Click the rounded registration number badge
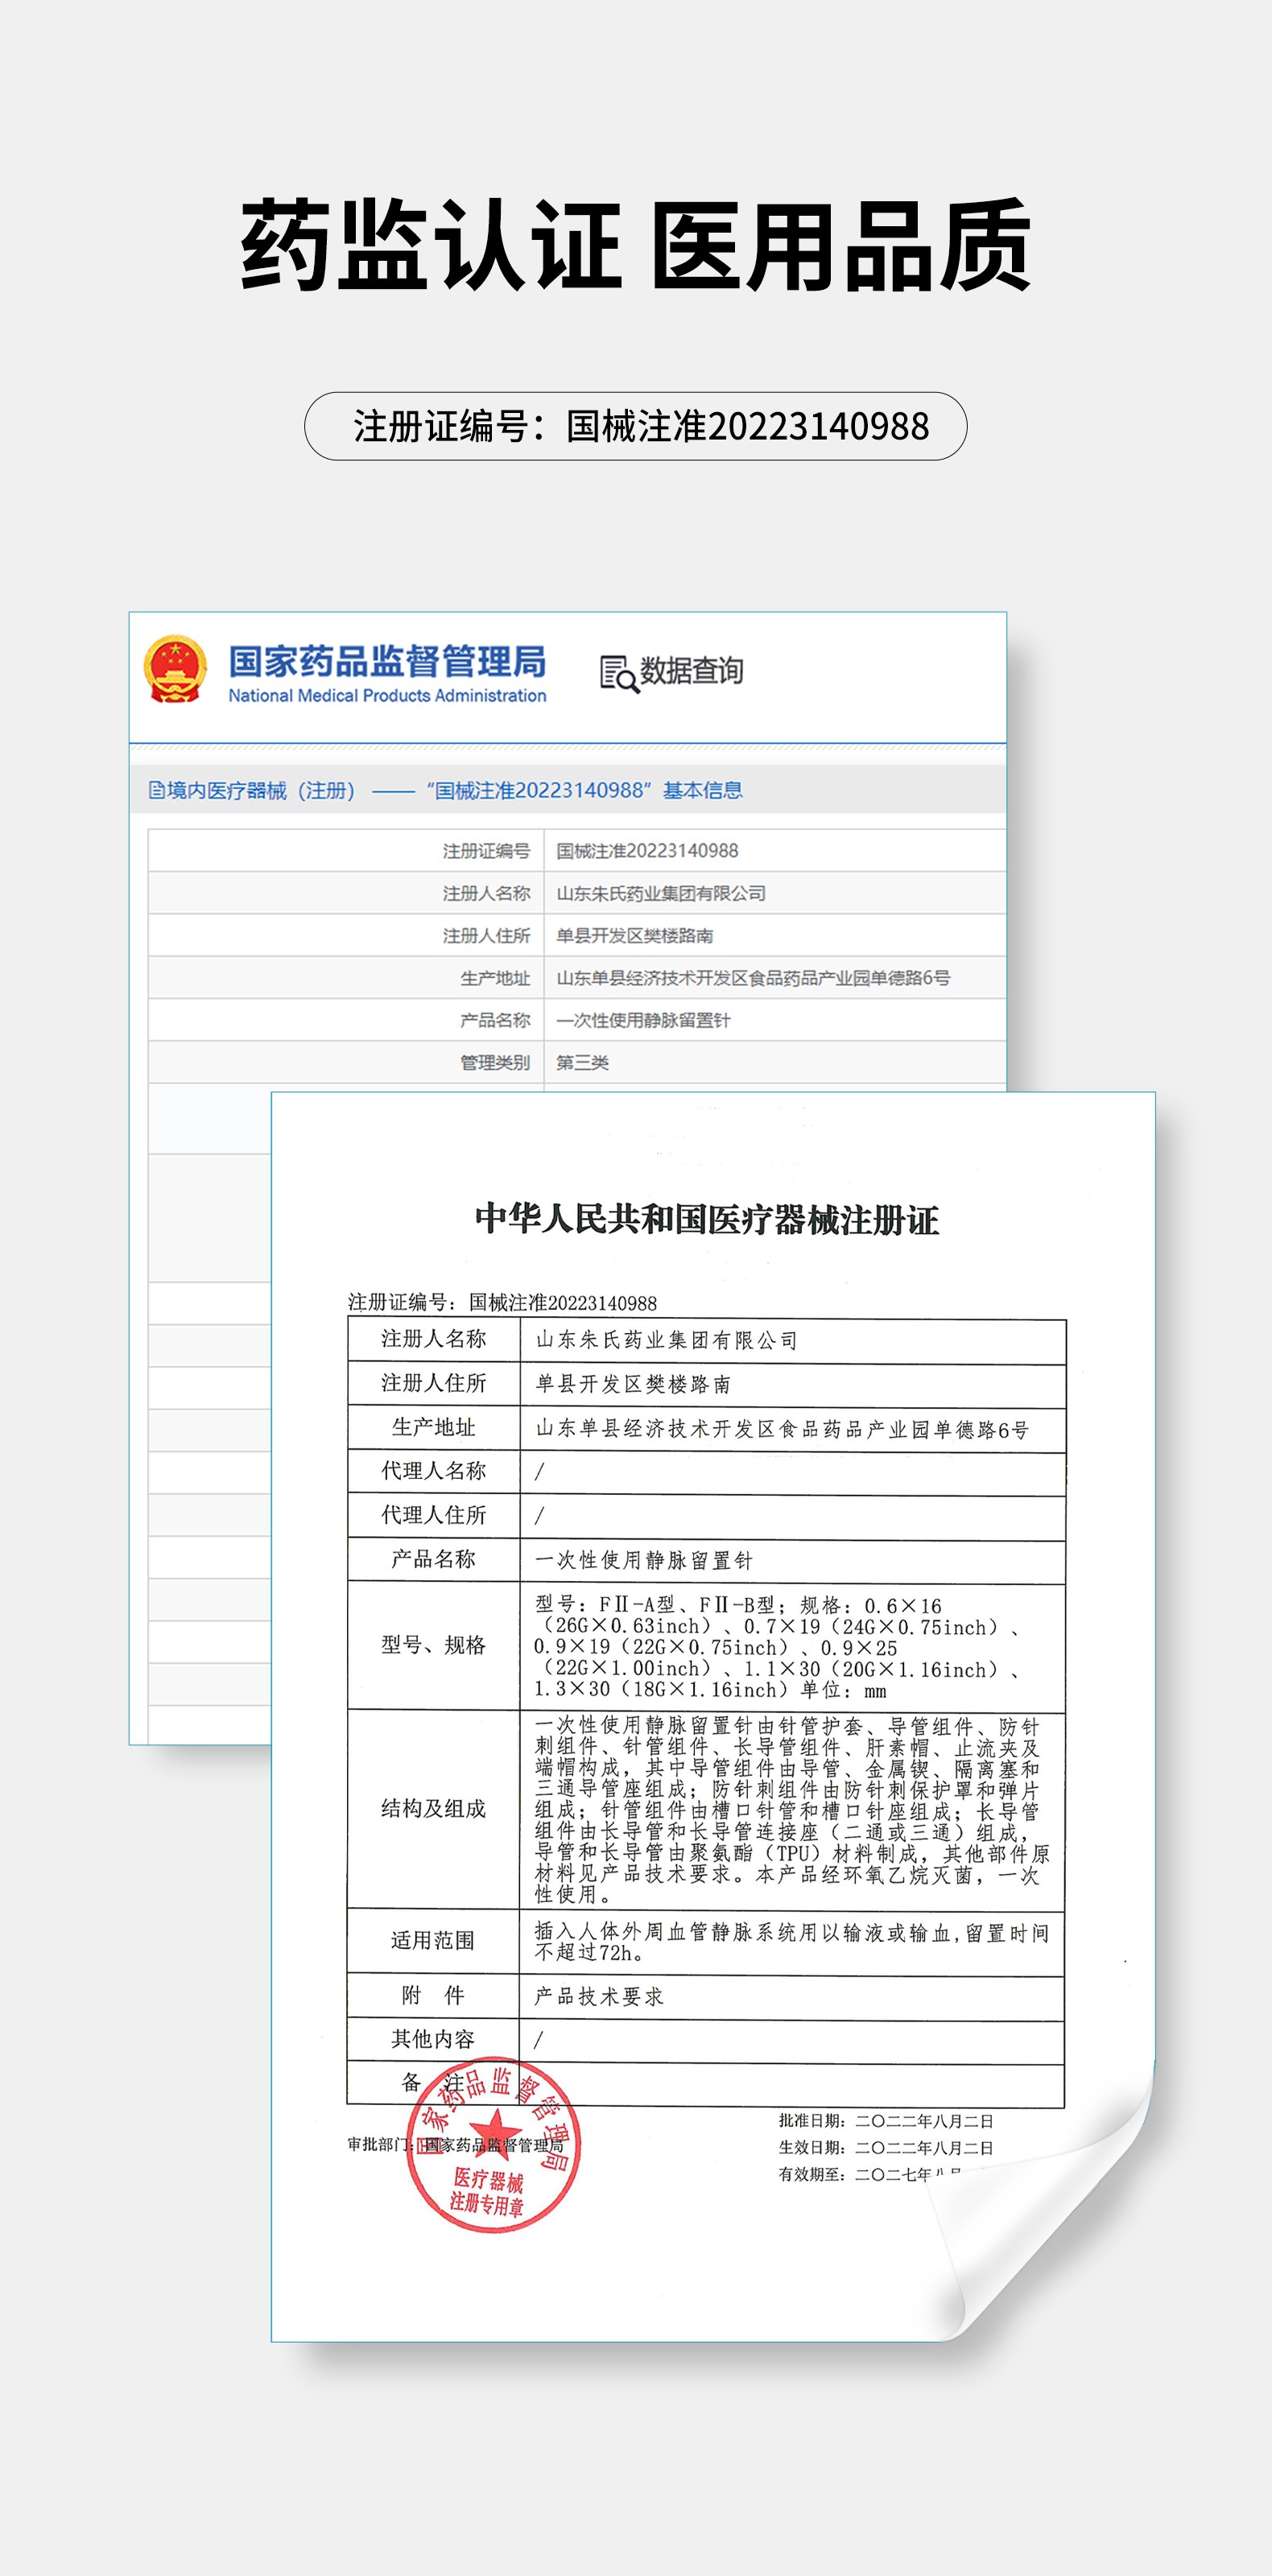The height and width of the screenshot is (2576, 1272). pyautogui.click(x=636, y=426)
